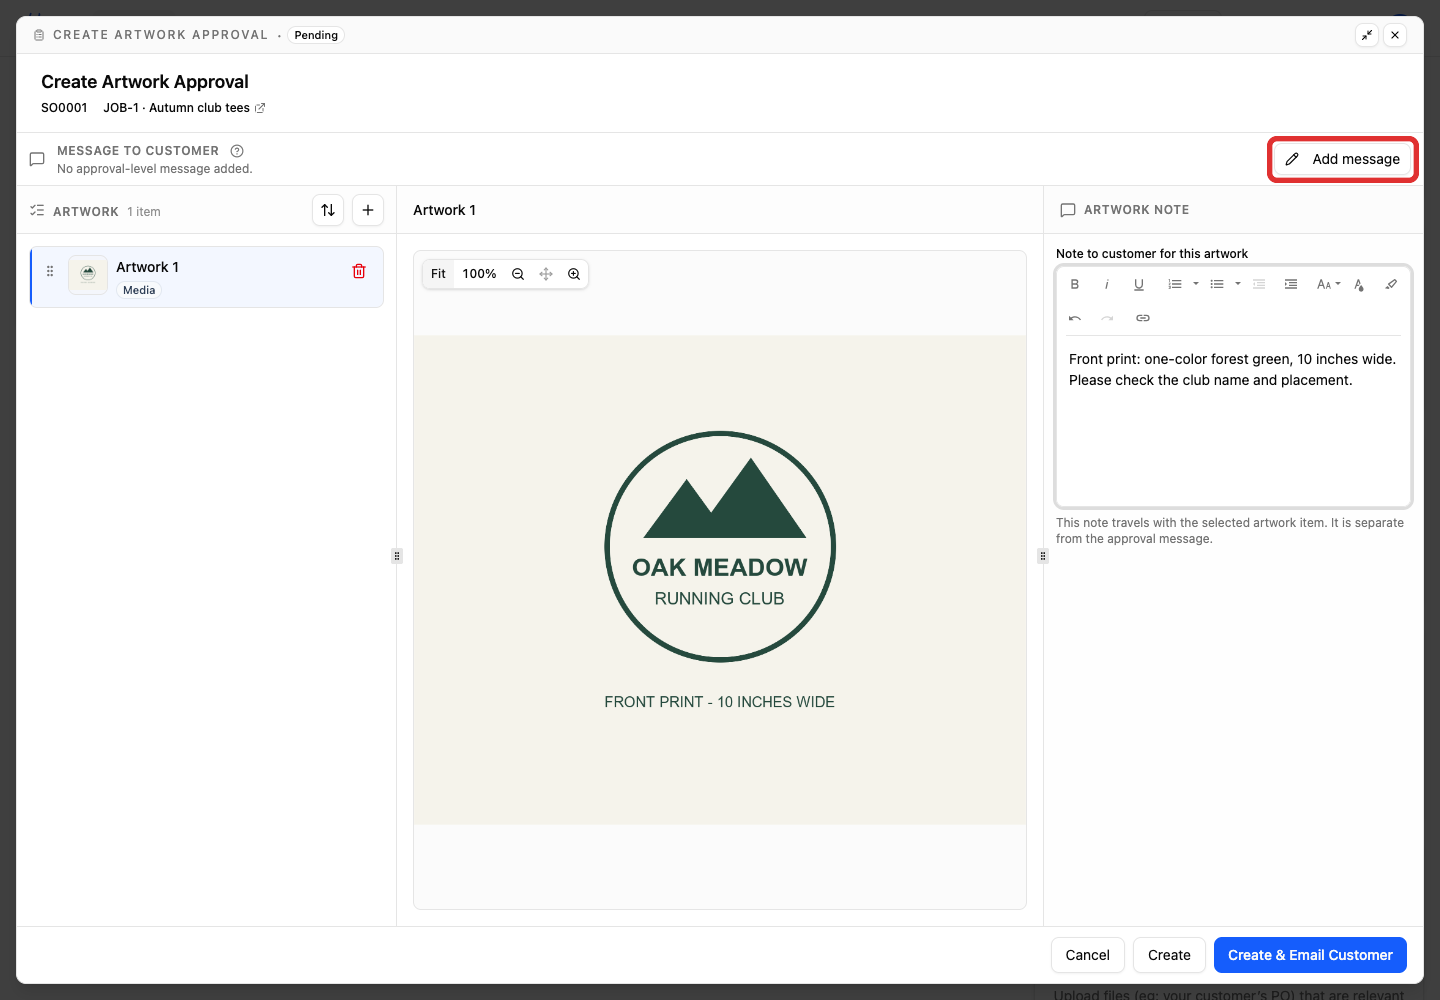Close the Create Artwork Approval dialog
The width and height of the screenshot is (1440, 1000).
click(1395, 35)
